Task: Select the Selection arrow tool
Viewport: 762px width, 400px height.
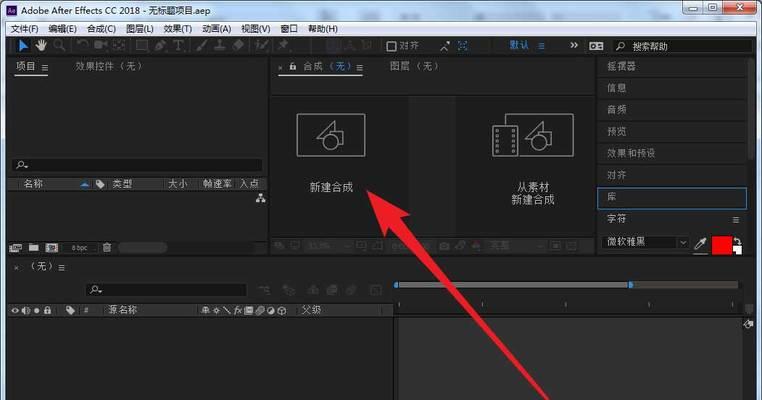Action: (x=23, y=46)
